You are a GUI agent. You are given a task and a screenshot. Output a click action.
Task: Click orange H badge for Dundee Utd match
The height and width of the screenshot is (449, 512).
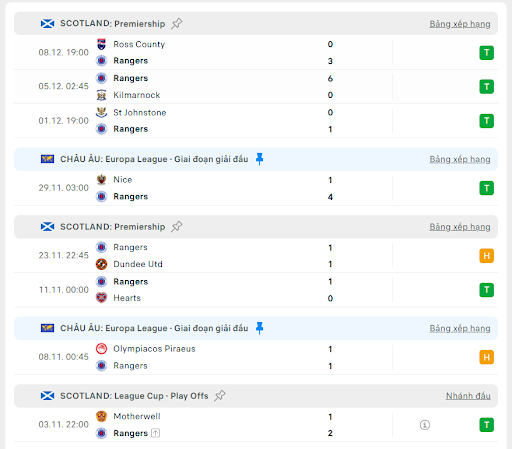(x=486, y=256)
